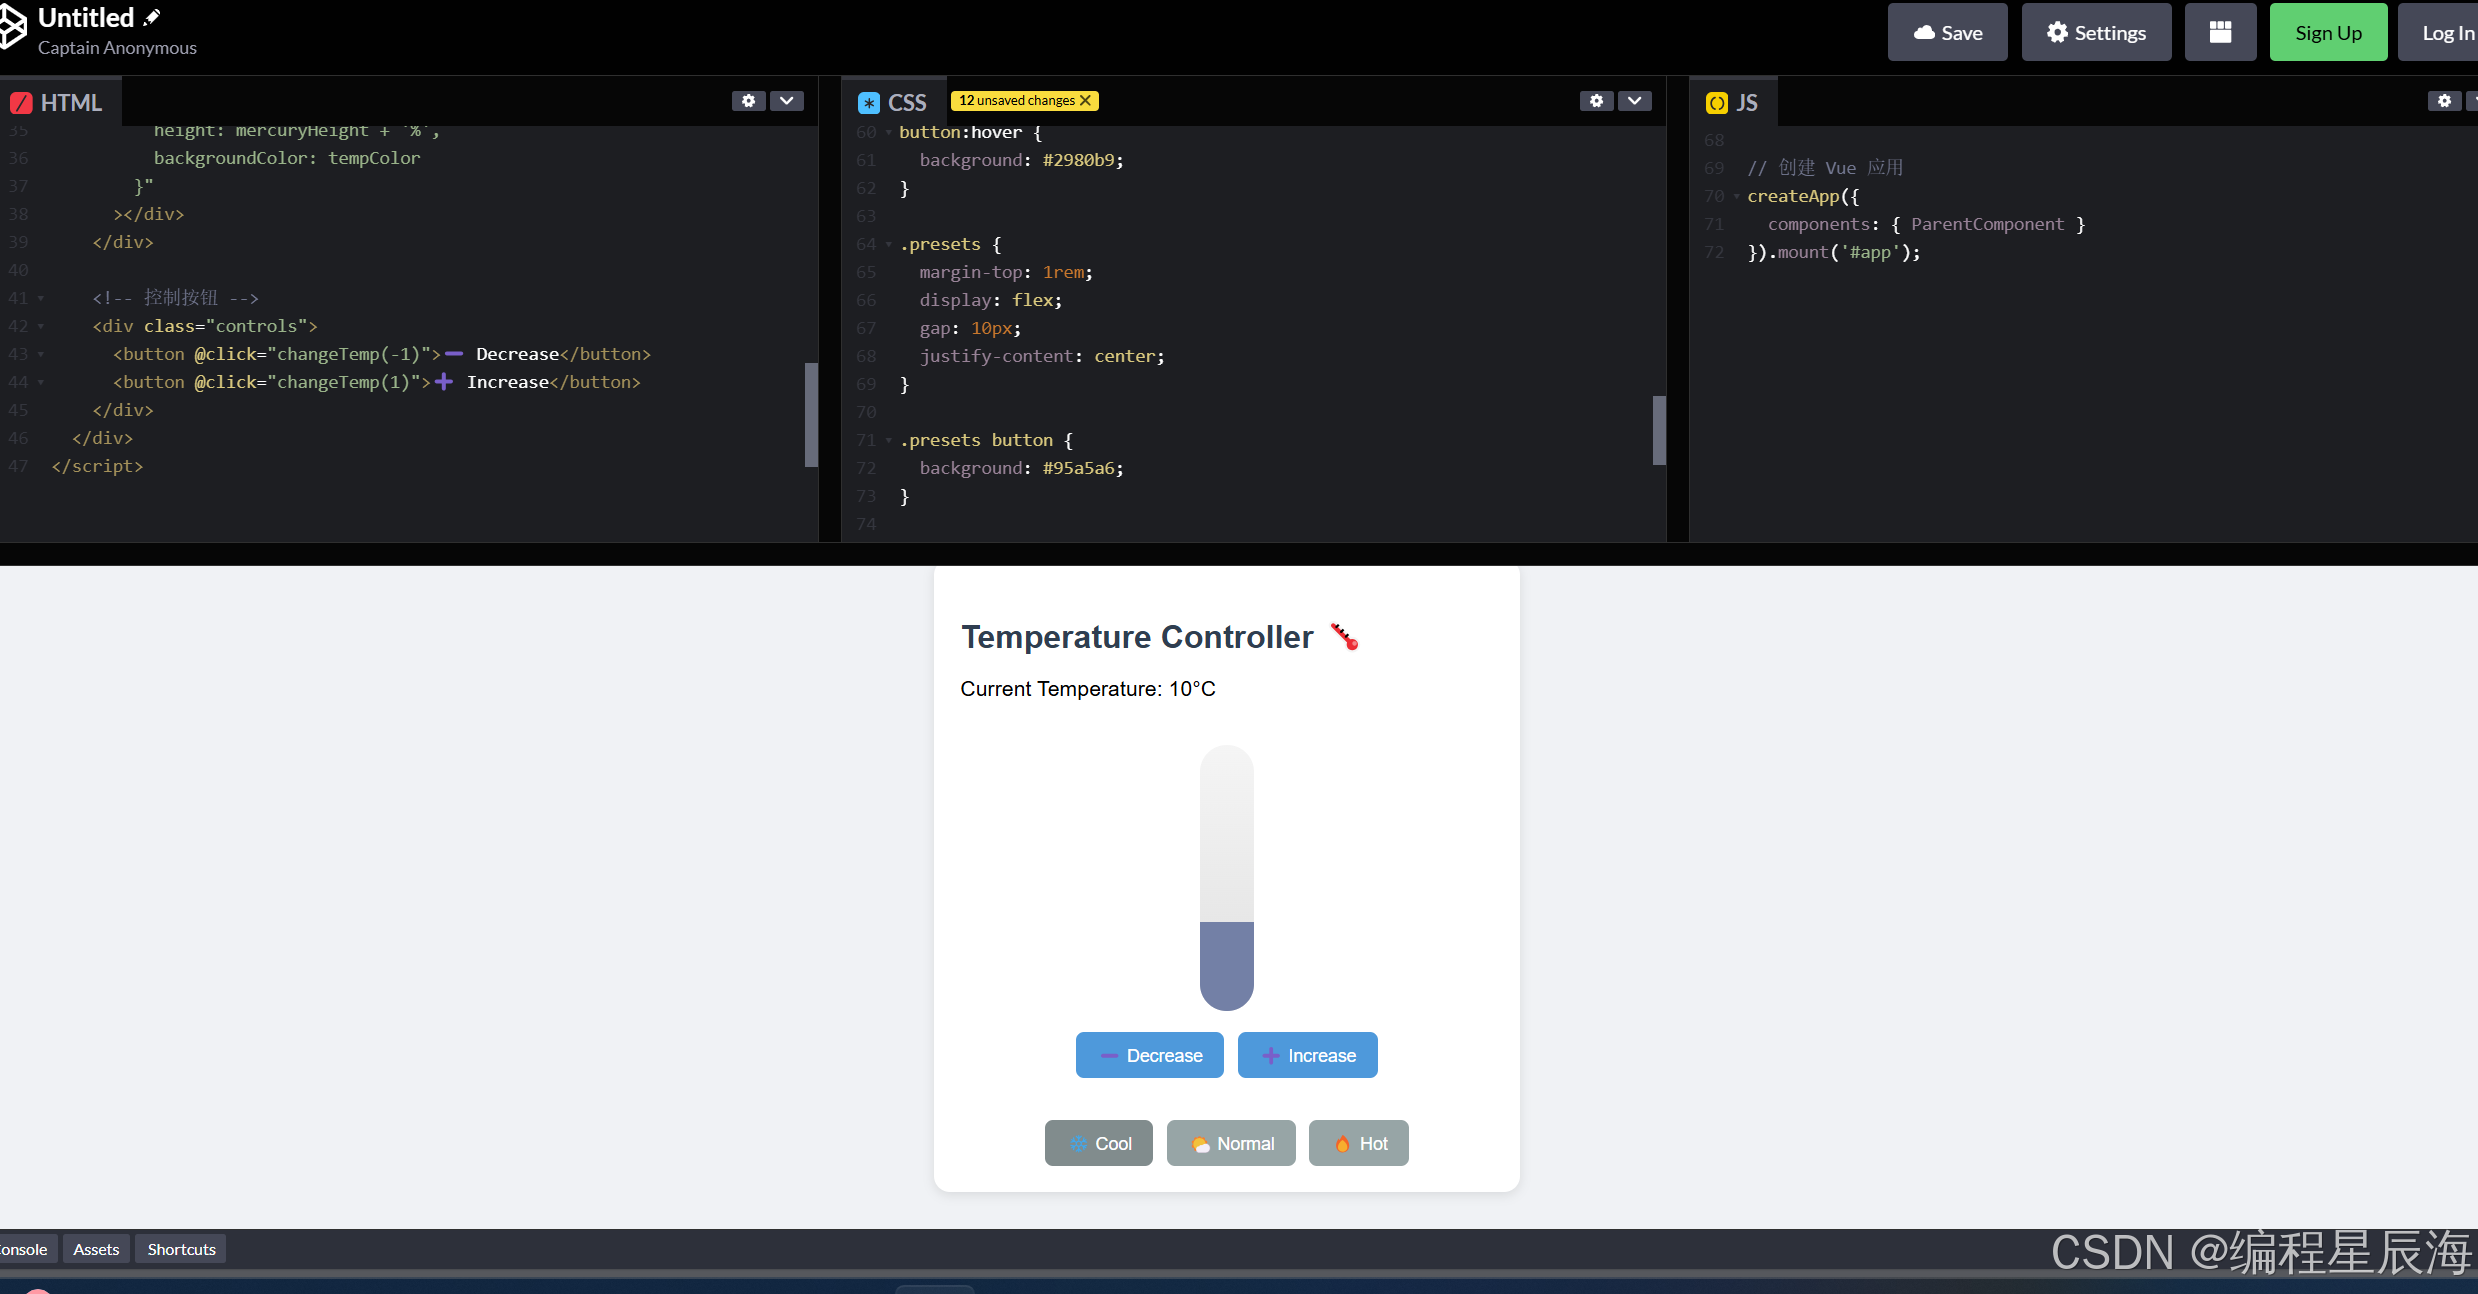Expand the HTML editor chevron dropdown
This screenshot has width=2478, height=1294.
787,101
